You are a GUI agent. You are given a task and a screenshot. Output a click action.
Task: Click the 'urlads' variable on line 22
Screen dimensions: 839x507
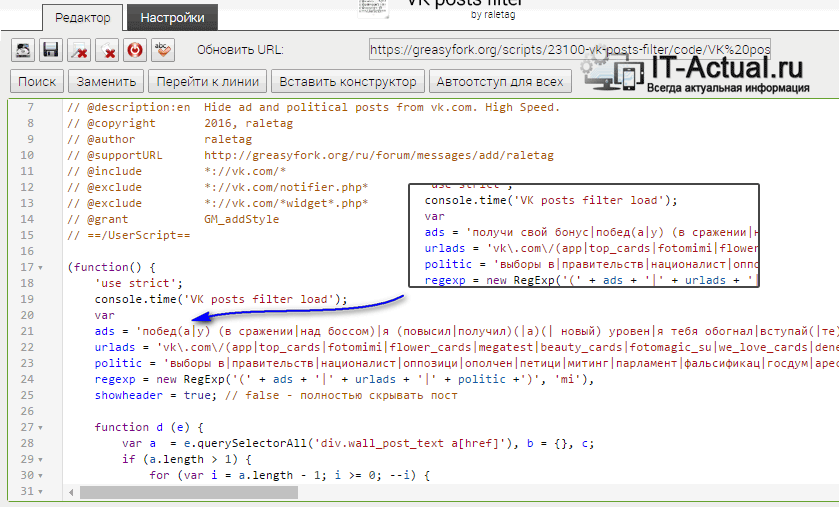[115, 347]
